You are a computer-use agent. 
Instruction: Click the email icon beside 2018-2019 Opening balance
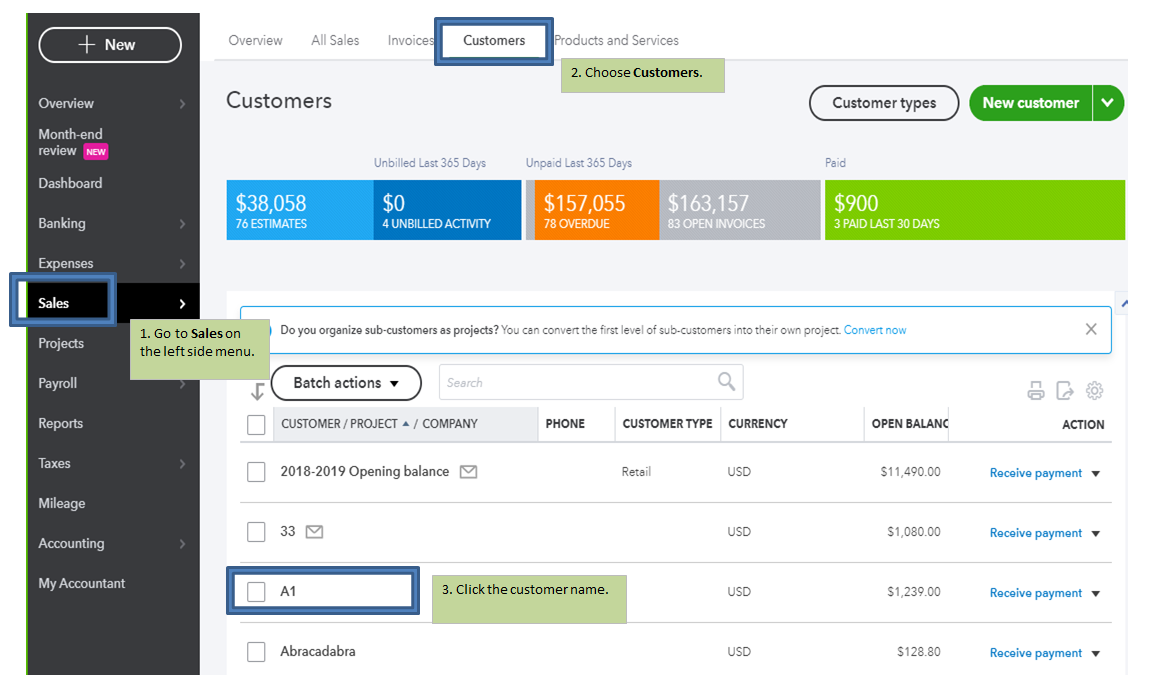pos(468,472)
